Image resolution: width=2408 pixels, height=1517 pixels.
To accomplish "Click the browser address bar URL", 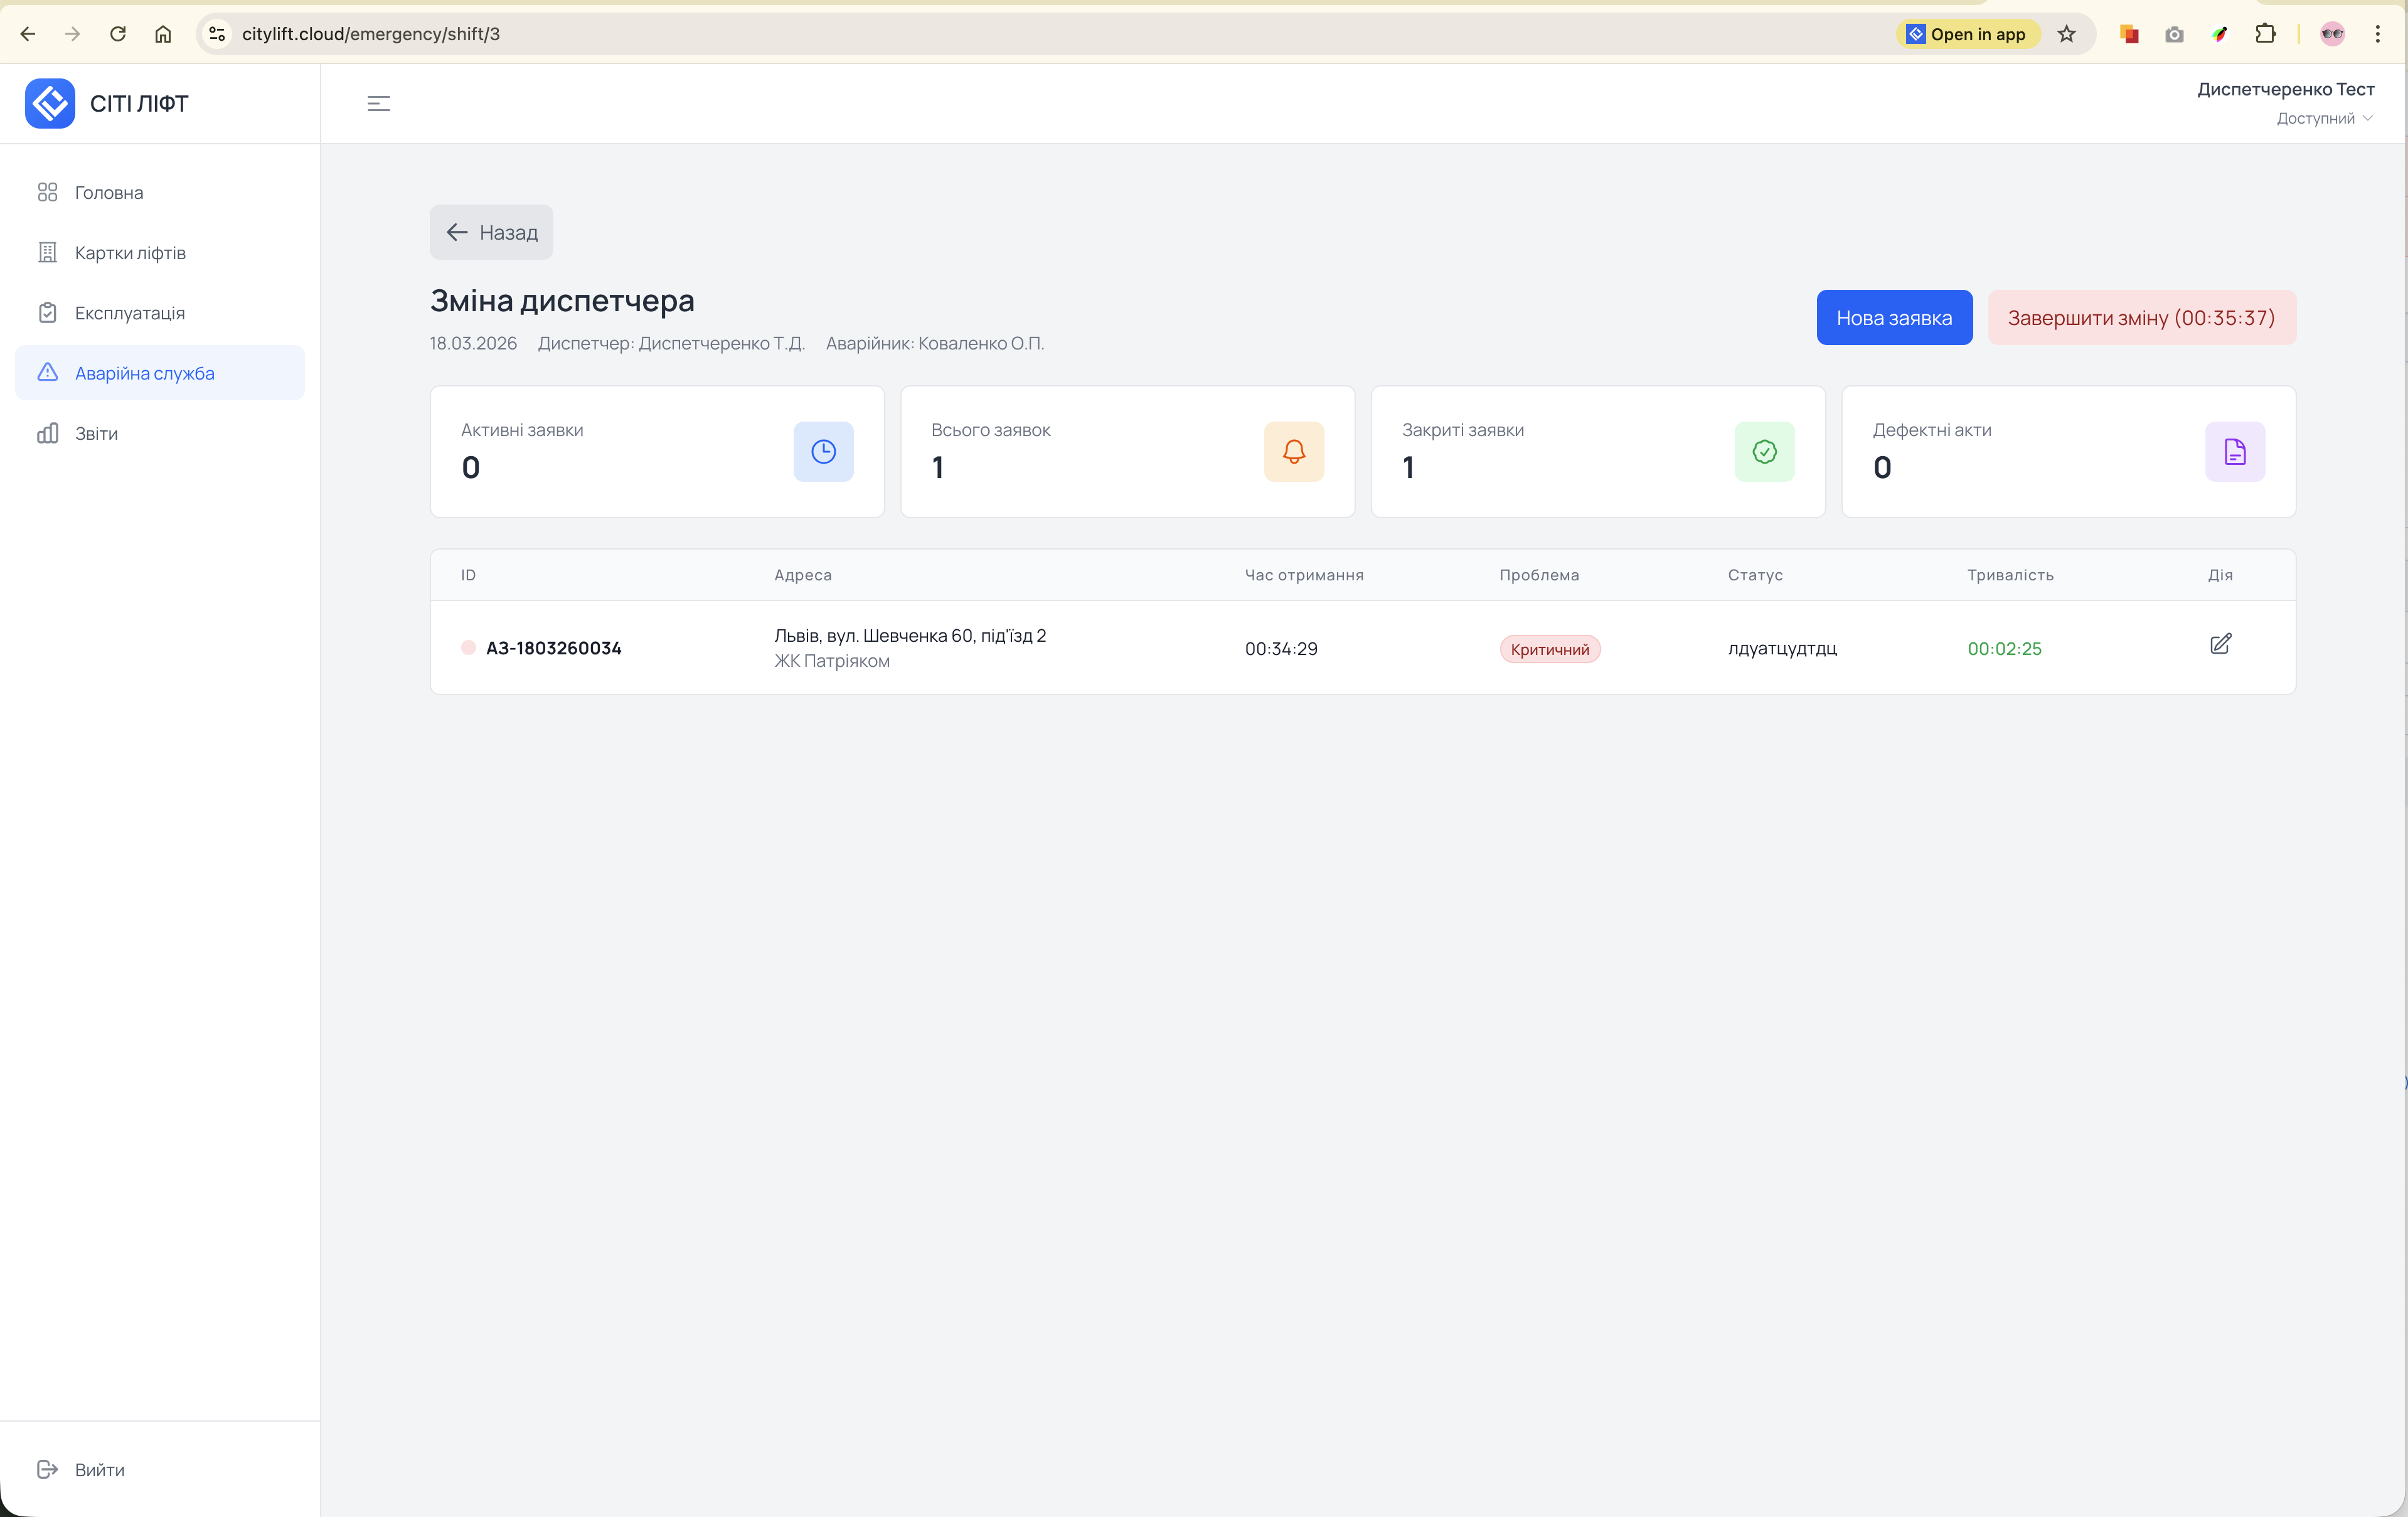I will point(371,34).
